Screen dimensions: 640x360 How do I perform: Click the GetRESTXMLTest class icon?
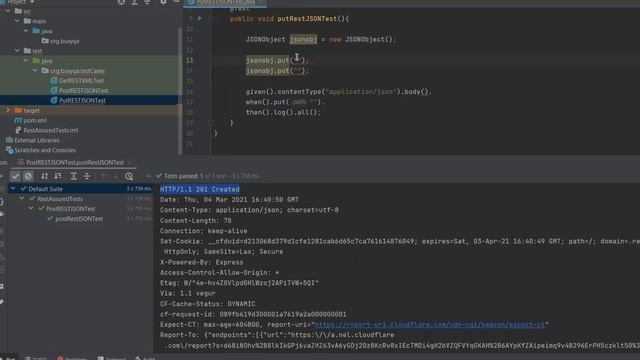(53, 80)
